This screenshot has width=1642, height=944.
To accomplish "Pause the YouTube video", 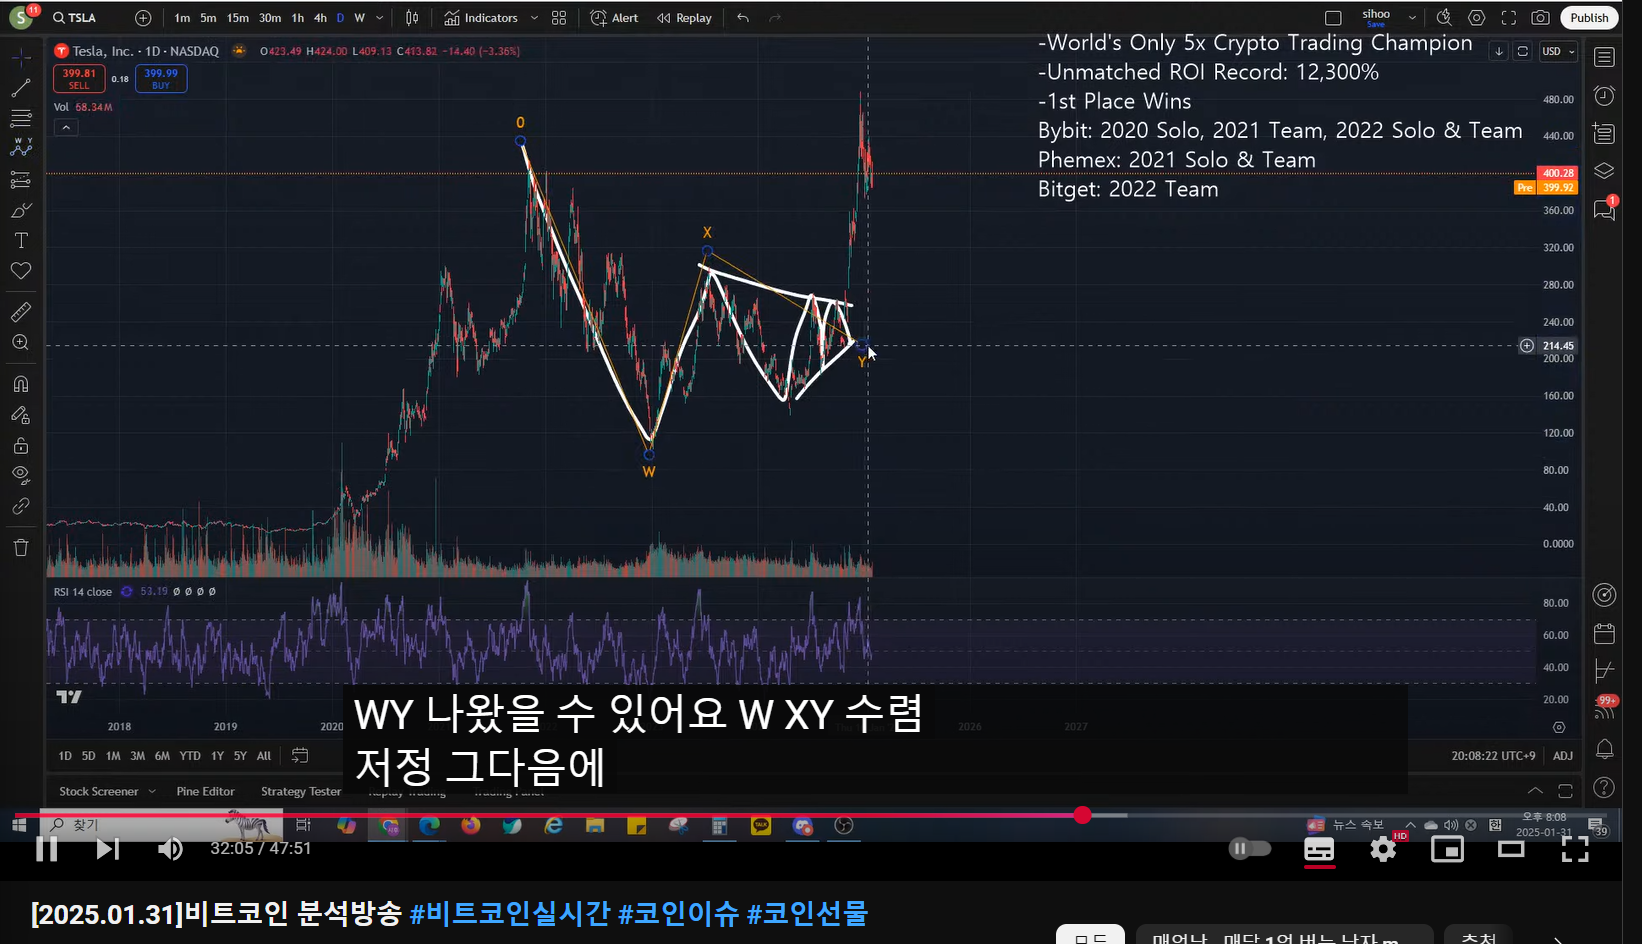I will coord(46,849).
